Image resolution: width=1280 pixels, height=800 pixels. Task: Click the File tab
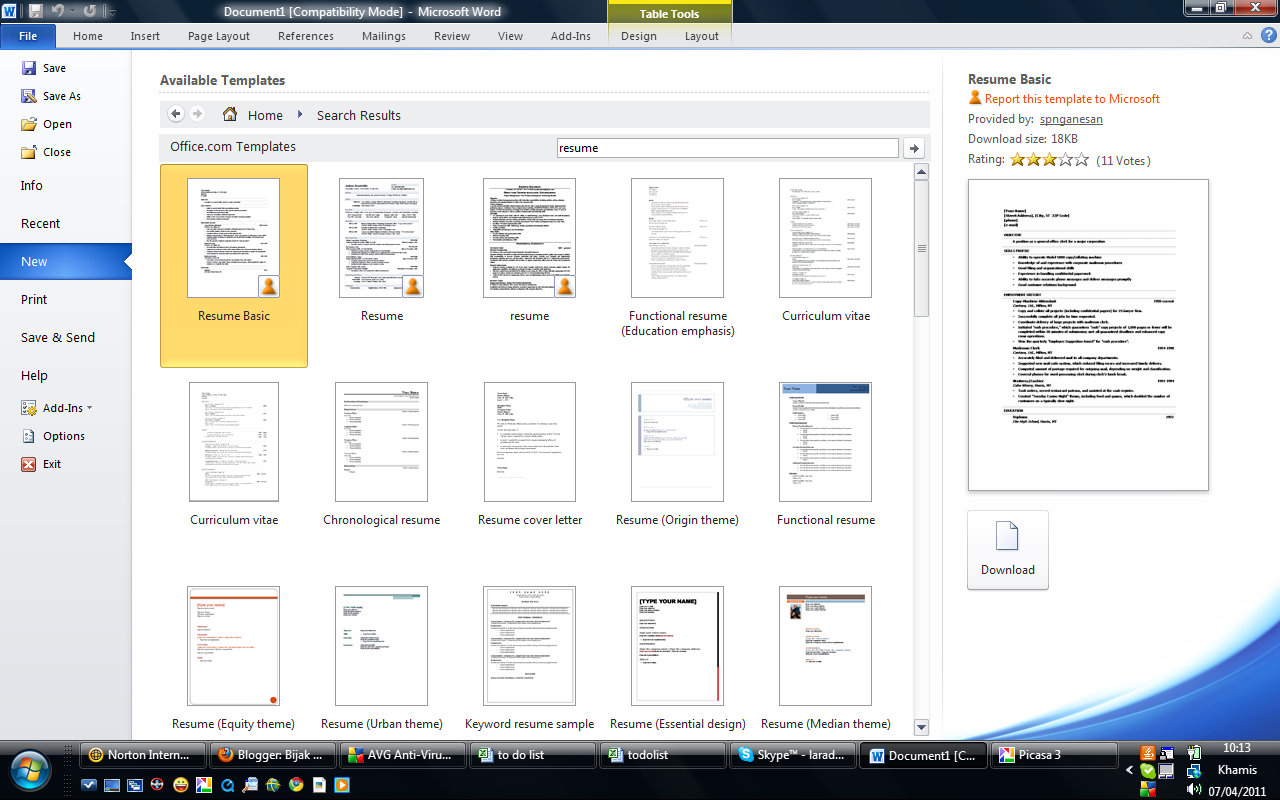click(x=28, y=36)
